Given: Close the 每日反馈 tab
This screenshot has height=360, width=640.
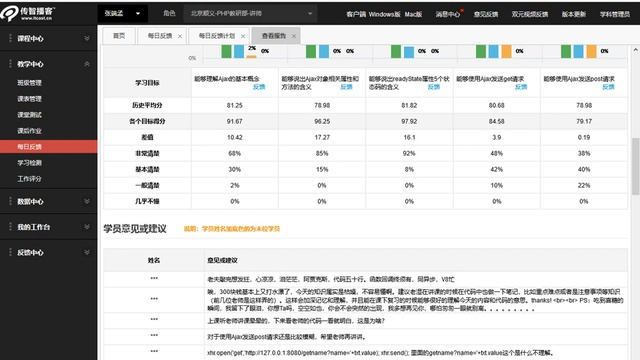Looking at the screenshot, I should (x=180, y=36).
